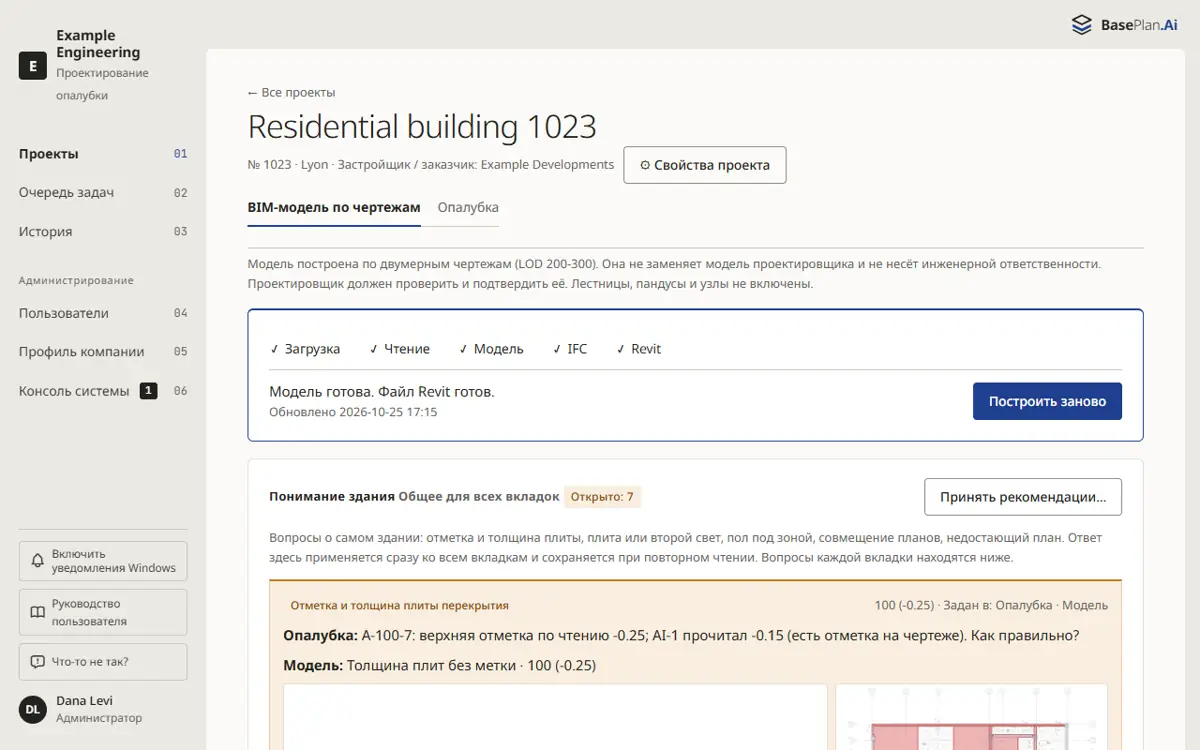Viewport: 1200px width, 750px height.
Task: Select the IFC step
Action: click(570, 349)
